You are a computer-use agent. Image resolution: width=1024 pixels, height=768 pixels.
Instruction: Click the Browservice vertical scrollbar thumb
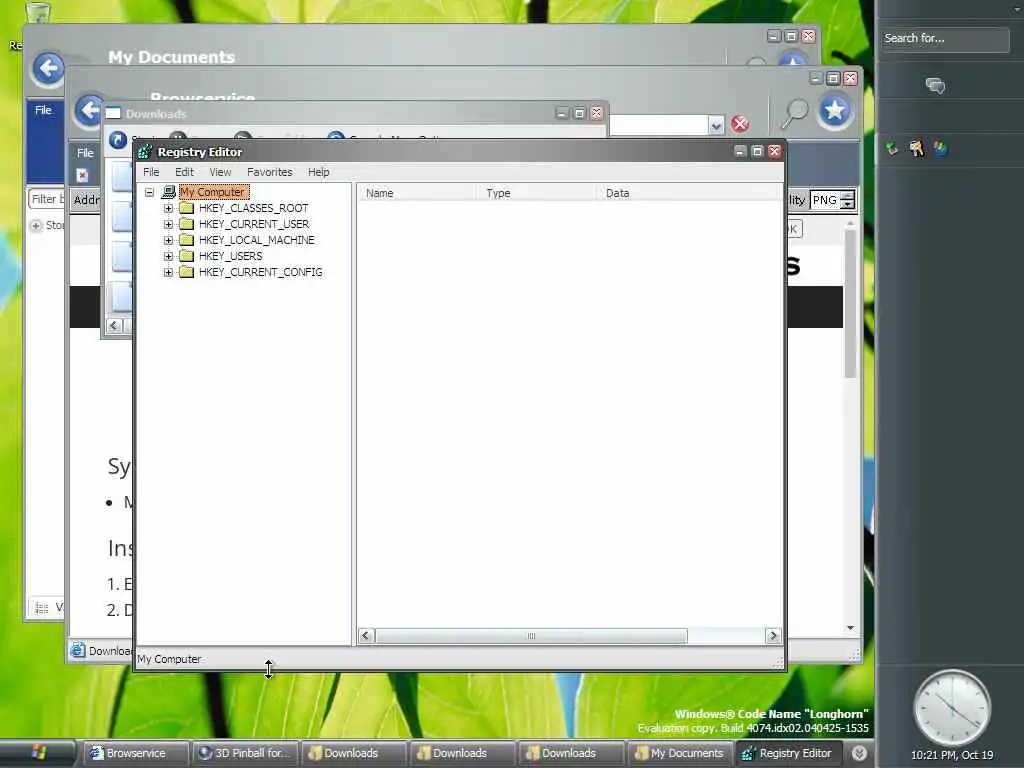click(850, 303)
